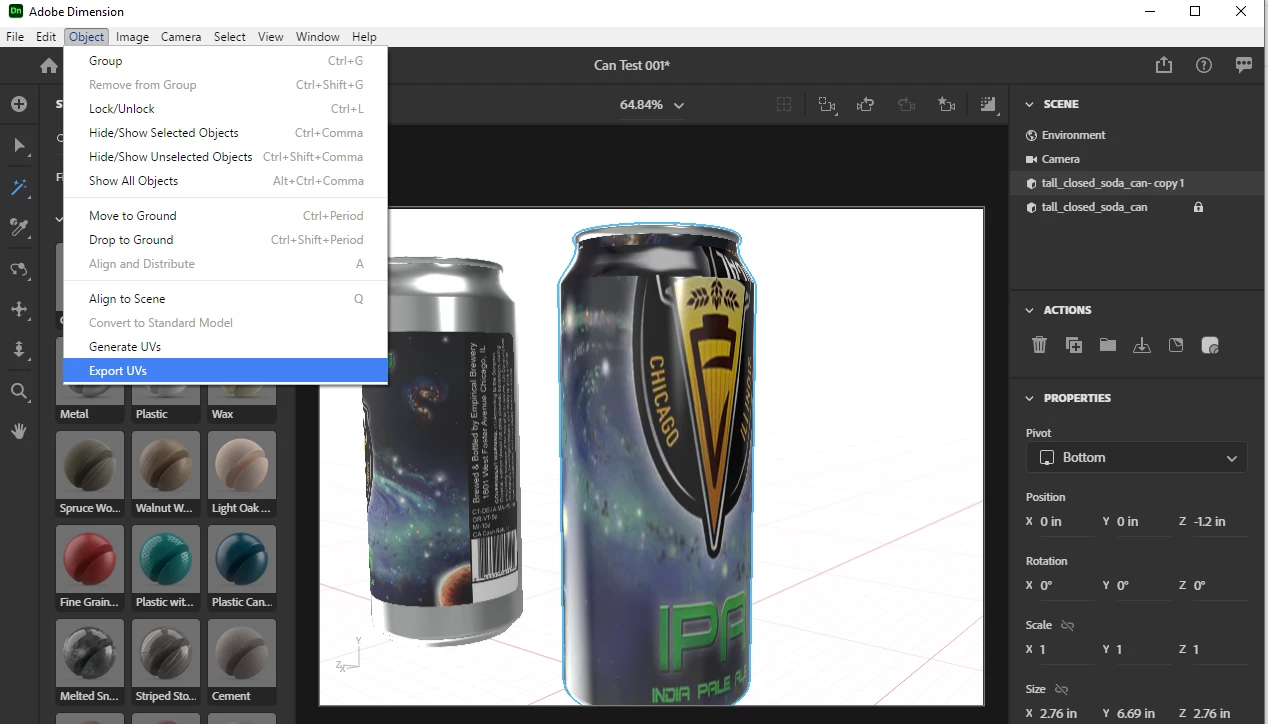
Task: Open the Camera menu
Action: [x=181, y=37]
